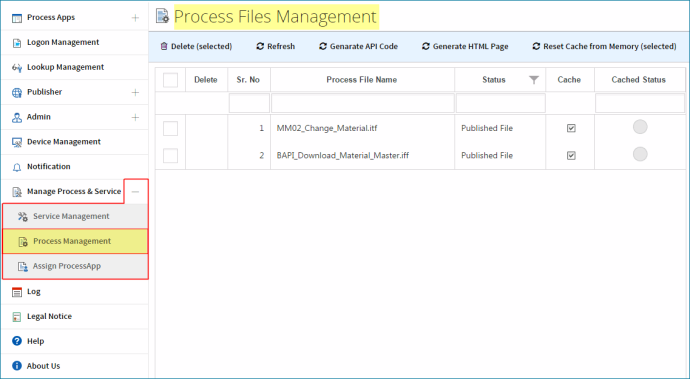This screenshot has width=690, height=379.
Task: Click the Cache column header
Action: pos(569,80)
